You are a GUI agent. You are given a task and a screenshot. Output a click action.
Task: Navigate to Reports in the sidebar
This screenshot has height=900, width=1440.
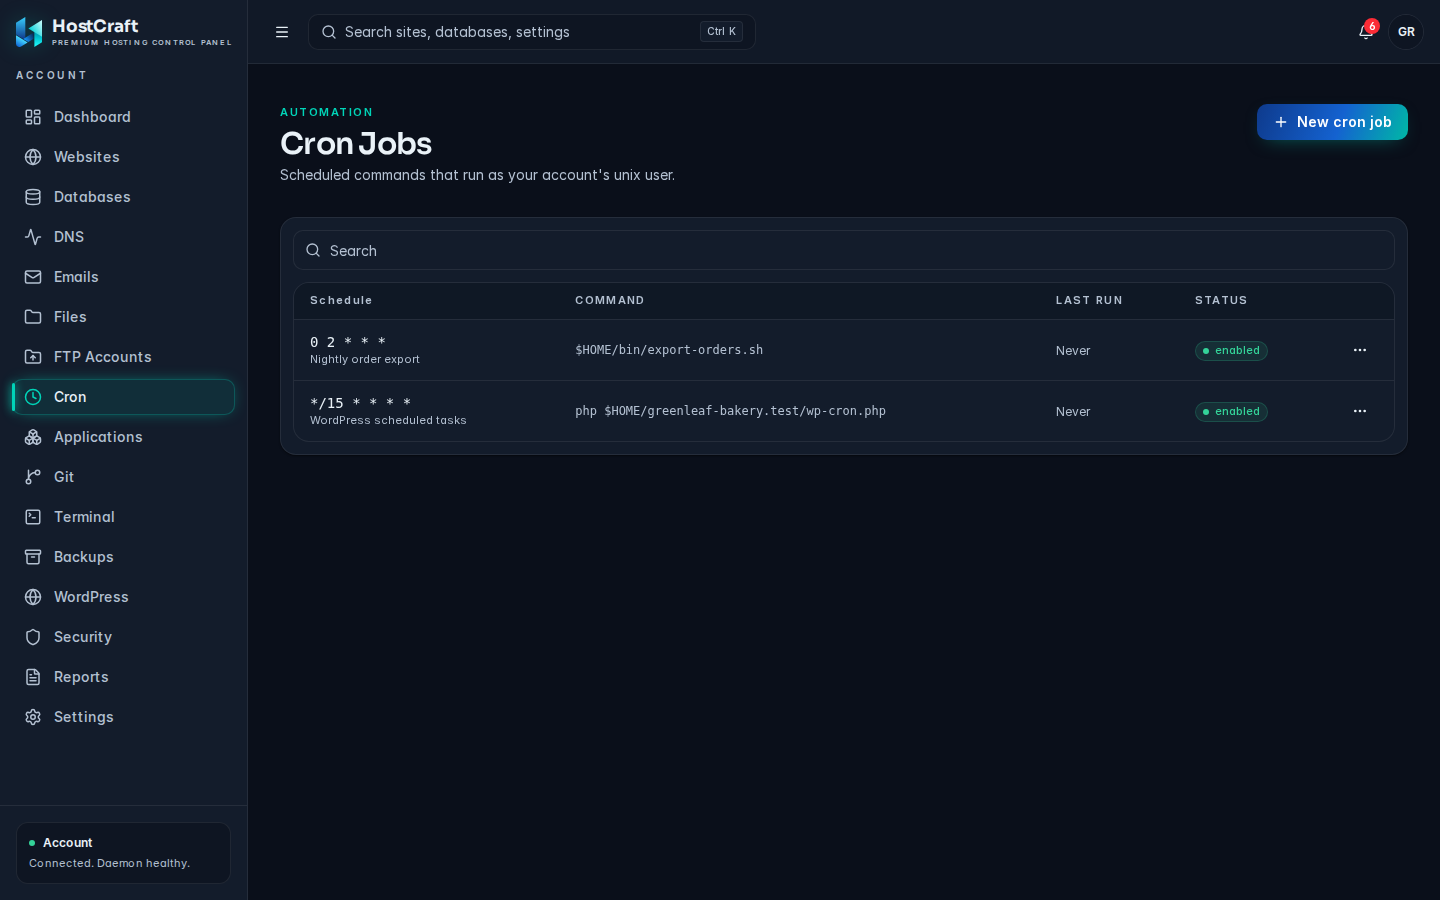tap(123, 677)
